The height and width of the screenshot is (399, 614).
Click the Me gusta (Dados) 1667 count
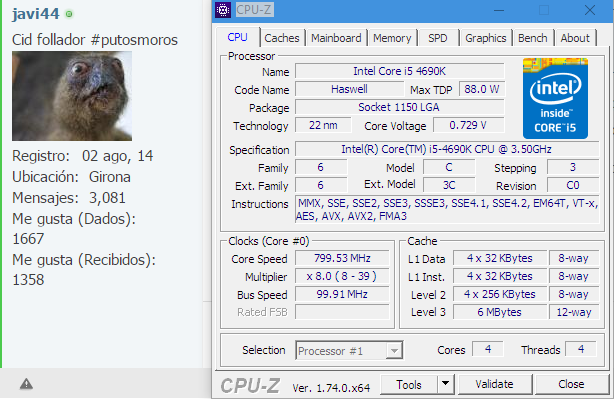tap(28, 239)
